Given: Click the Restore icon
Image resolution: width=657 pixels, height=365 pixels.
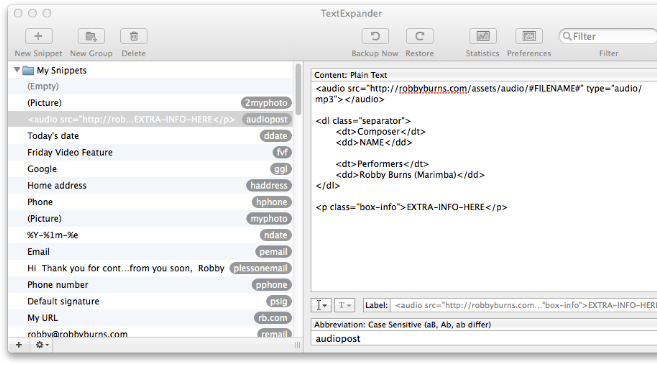Looking at the screenshot, I should (419, 36).
